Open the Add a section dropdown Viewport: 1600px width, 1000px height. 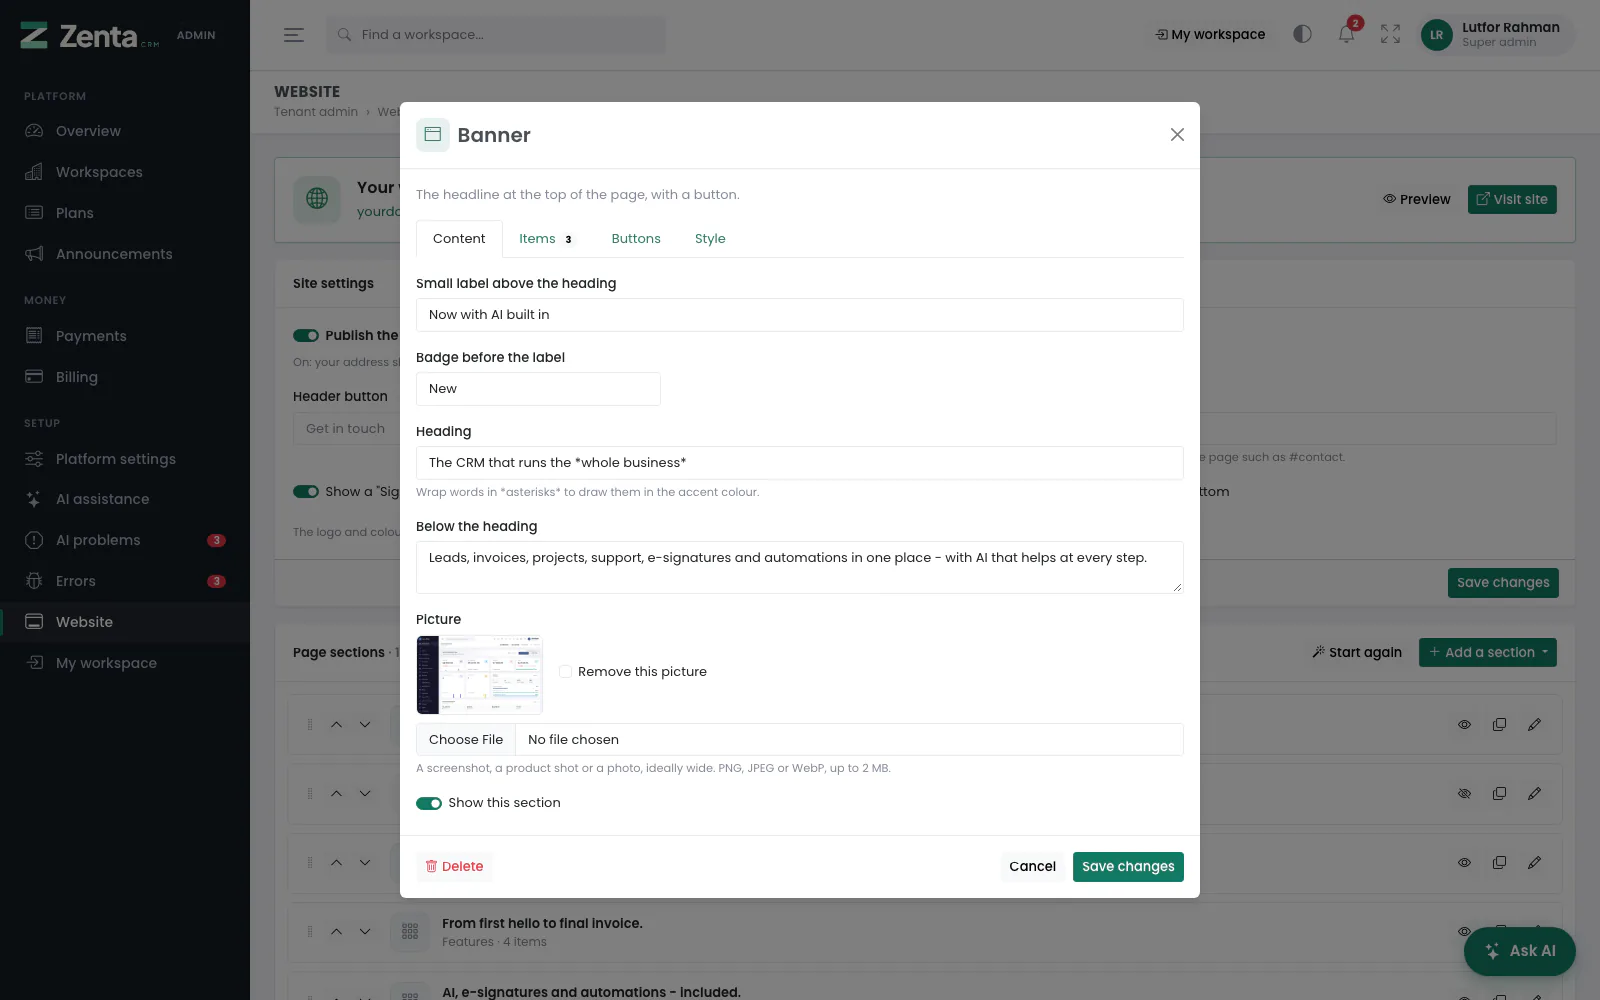1488,653
